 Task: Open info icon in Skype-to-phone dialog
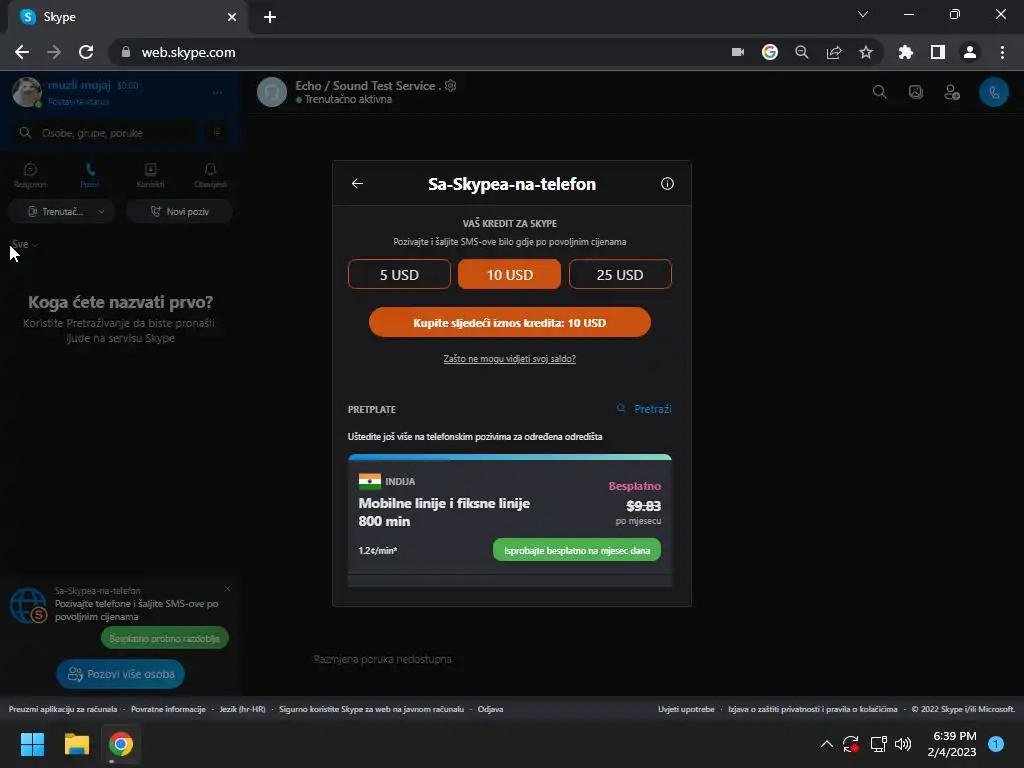[667, 184]
